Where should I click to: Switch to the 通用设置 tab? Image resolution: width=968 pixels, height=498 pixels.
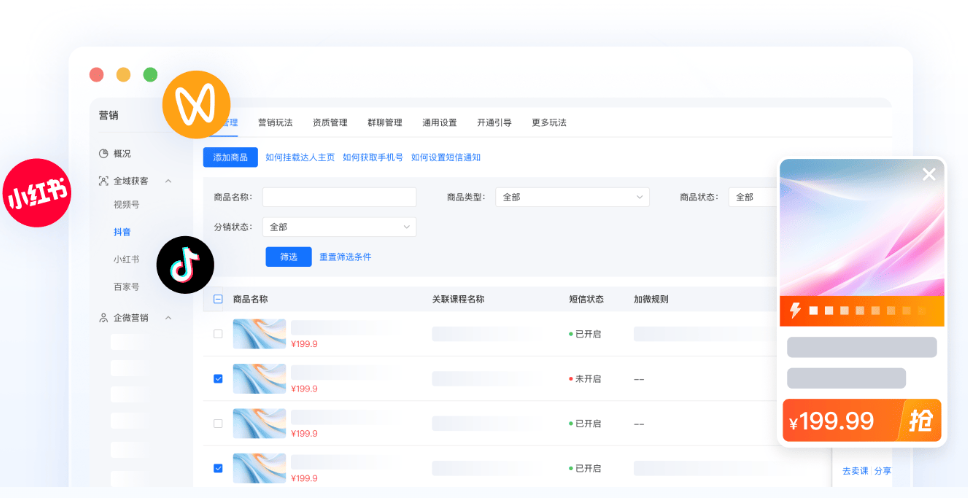click(440, 123)
